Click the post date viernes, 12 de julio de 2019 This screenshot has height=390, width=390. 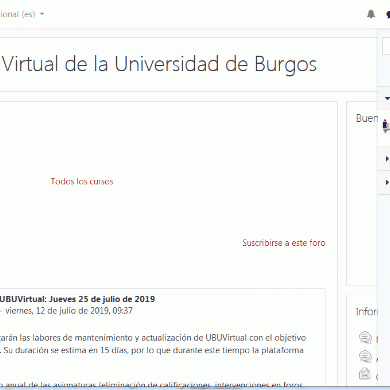69,311
